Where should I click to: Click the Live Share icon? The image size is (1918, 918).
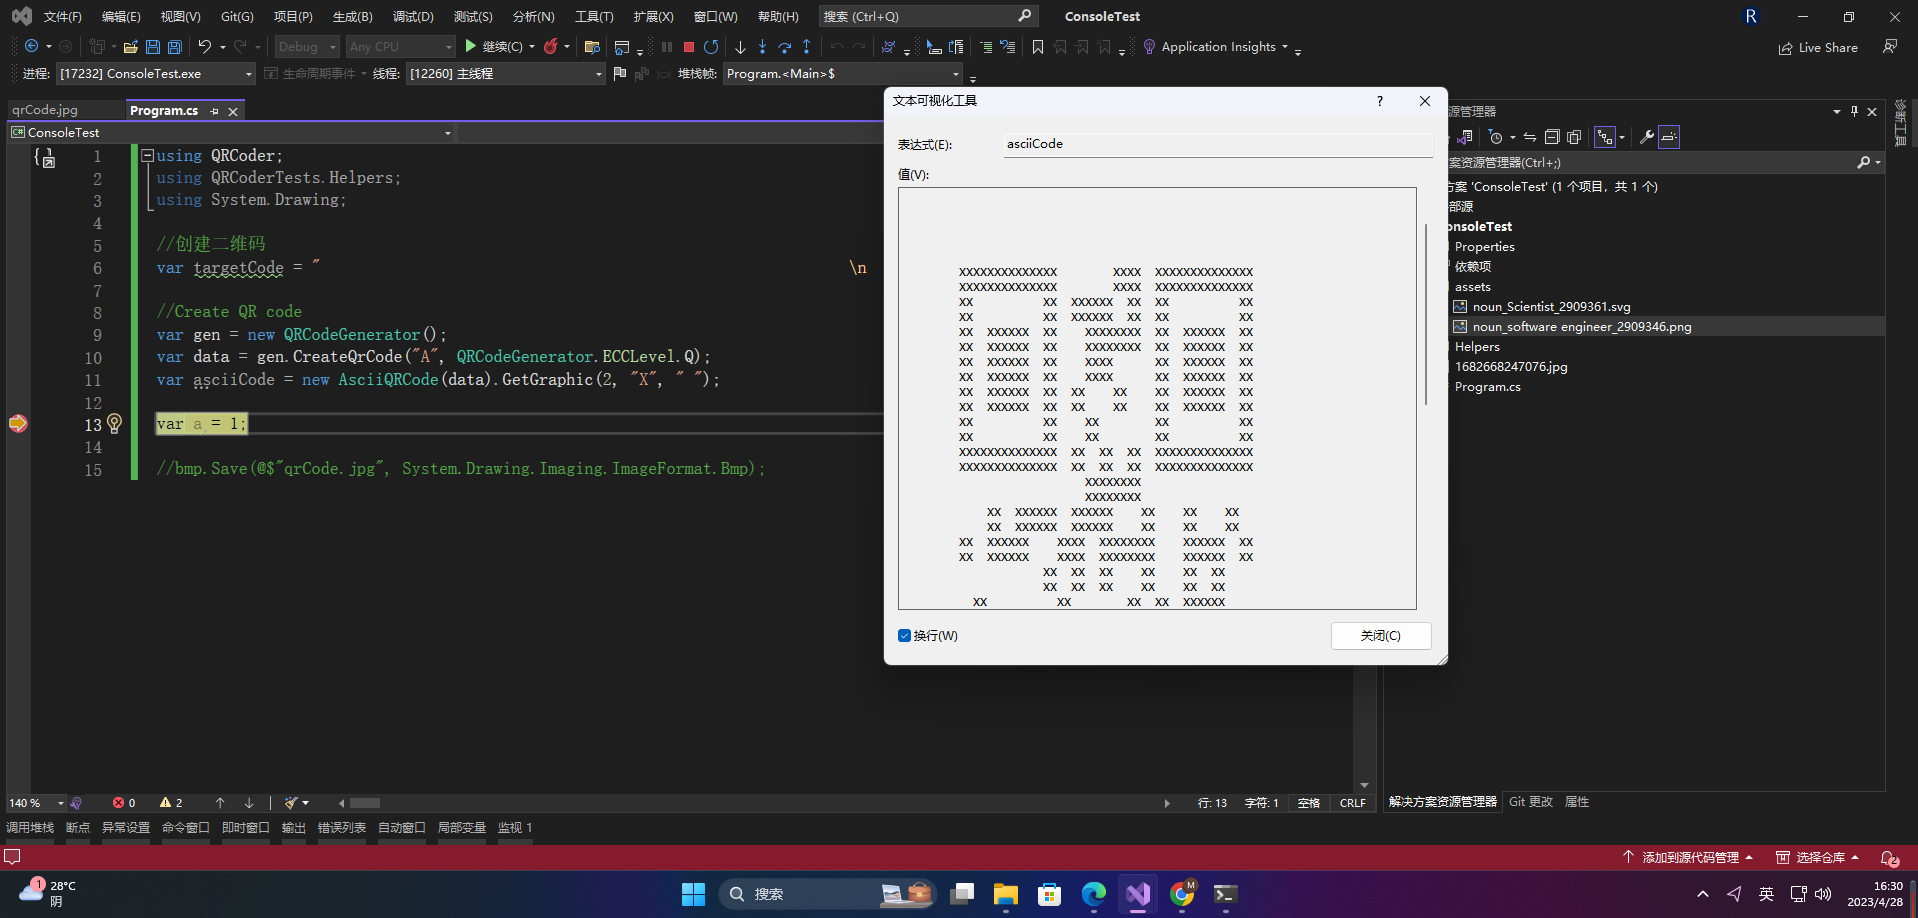point(1786,48)
